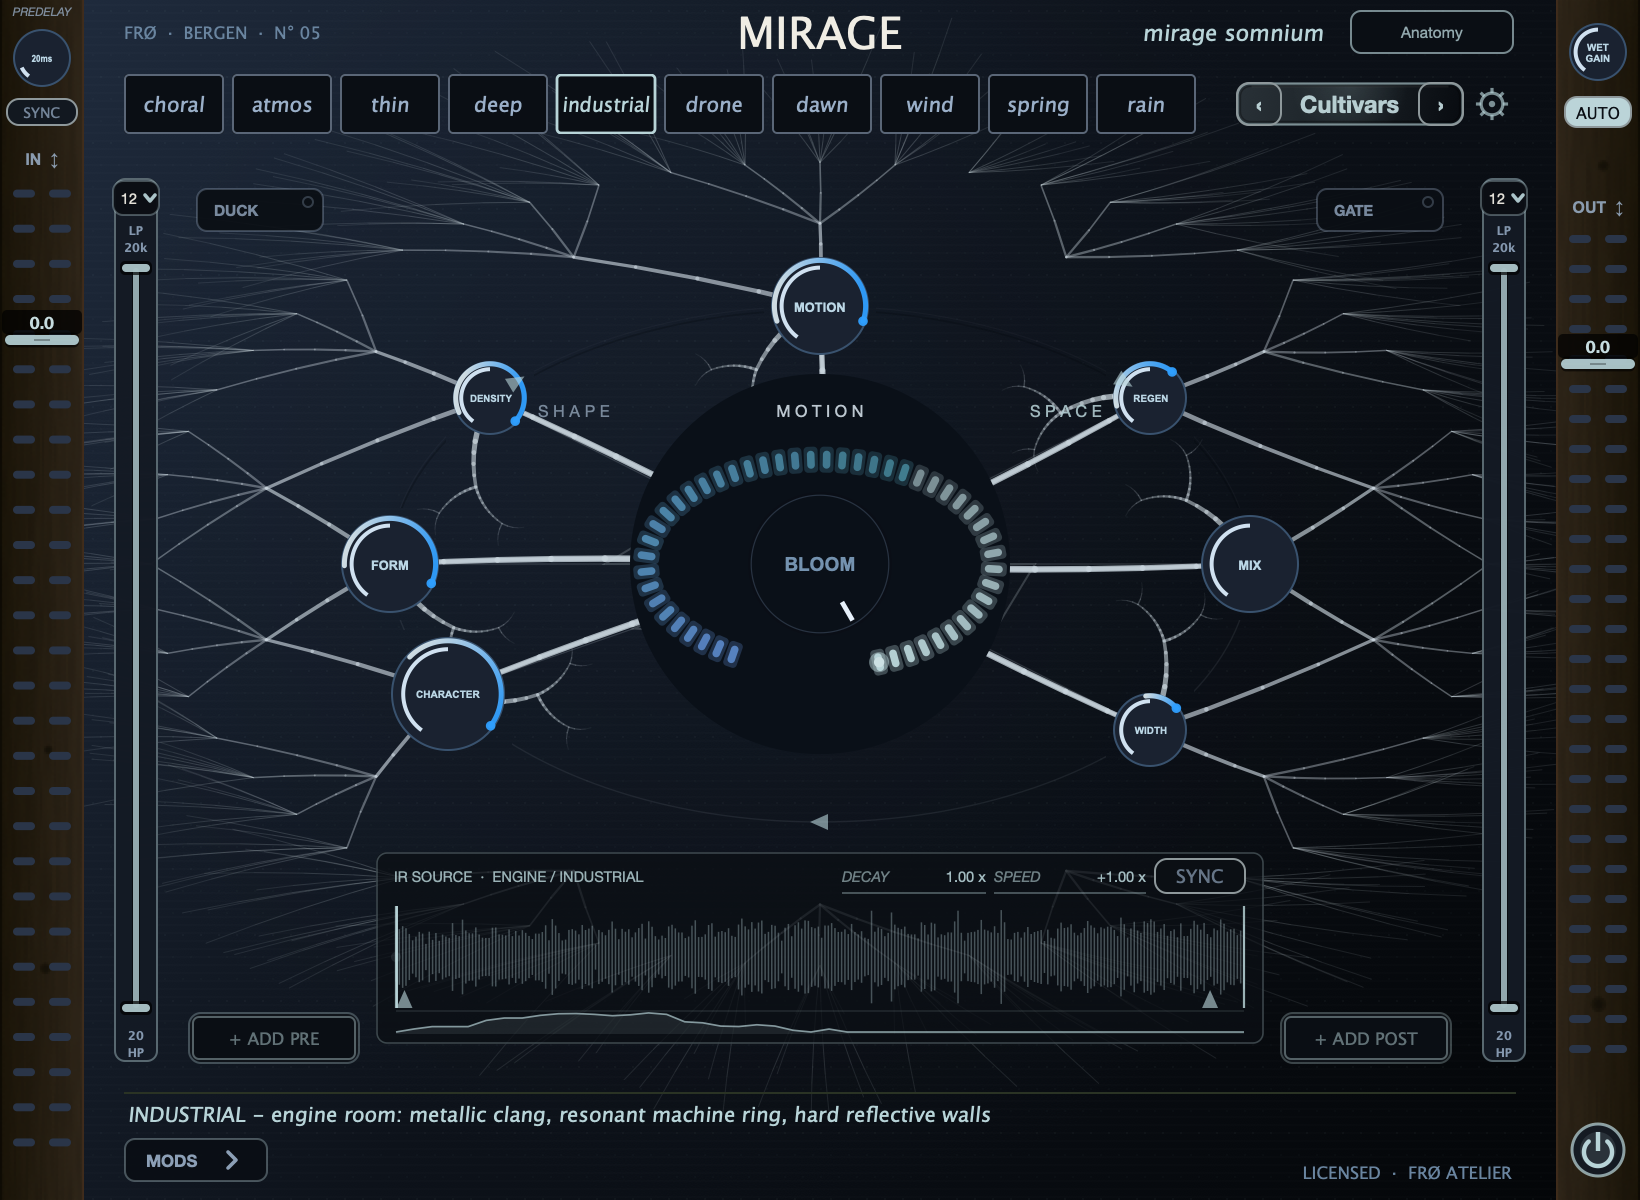Expand the Mods panel
The width and height of the screenshot is (1640, 1200).
point(196,1160)
